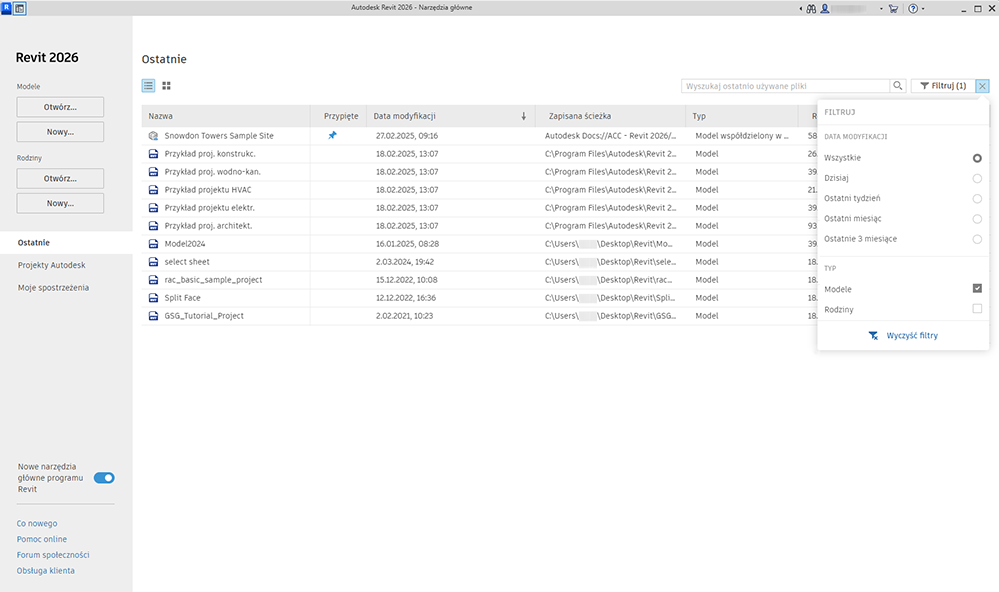Click file icon of Split Face
Viewport: 999px width, 592px height.
[x=153, y=298]
